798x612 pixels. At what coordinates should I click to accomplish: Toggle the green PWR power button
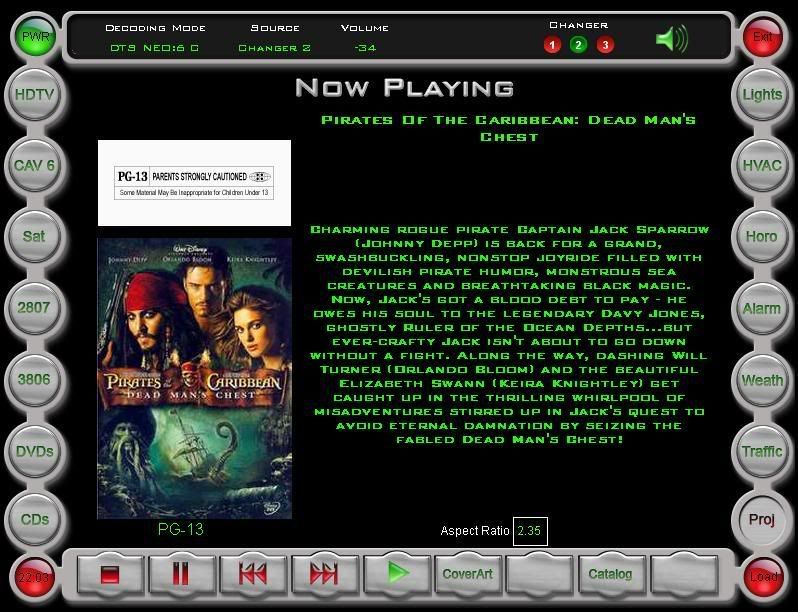tap(33, 37)
